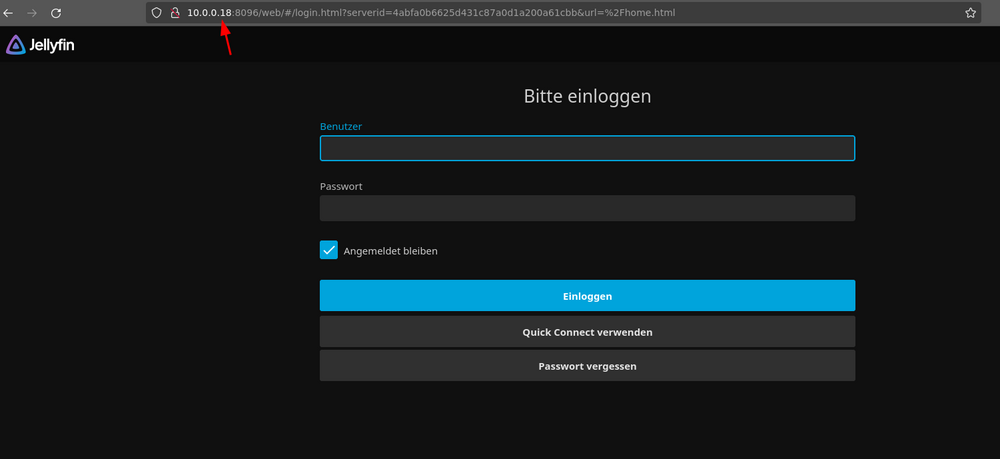Click the Jellyfin logo in the header

40,45
